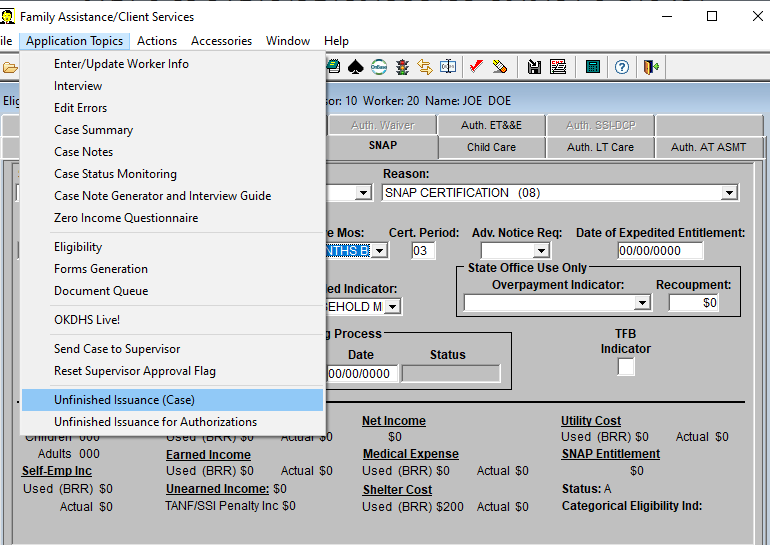Click the black spade icon
Image resolution: width=770 pixels, height=545 pixels.
tap(356, 67)
